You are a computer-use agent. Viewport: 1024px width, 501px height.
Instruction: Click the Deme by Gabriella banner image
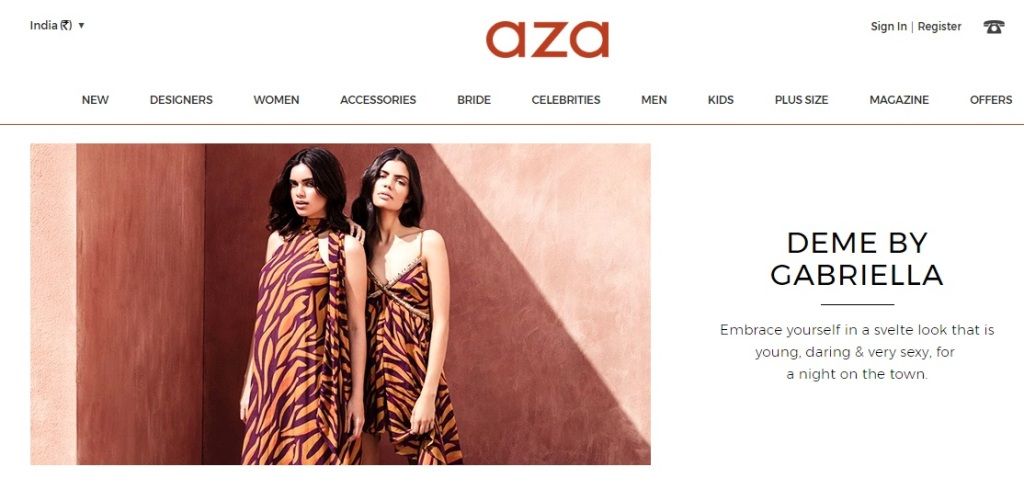(x=340, y=304)
